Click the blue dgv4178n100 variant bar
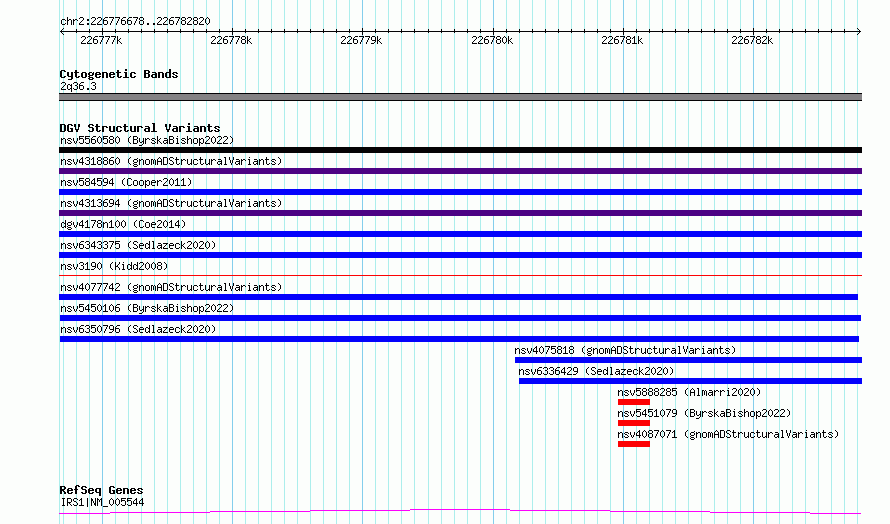890x524 pixels. 460,234
